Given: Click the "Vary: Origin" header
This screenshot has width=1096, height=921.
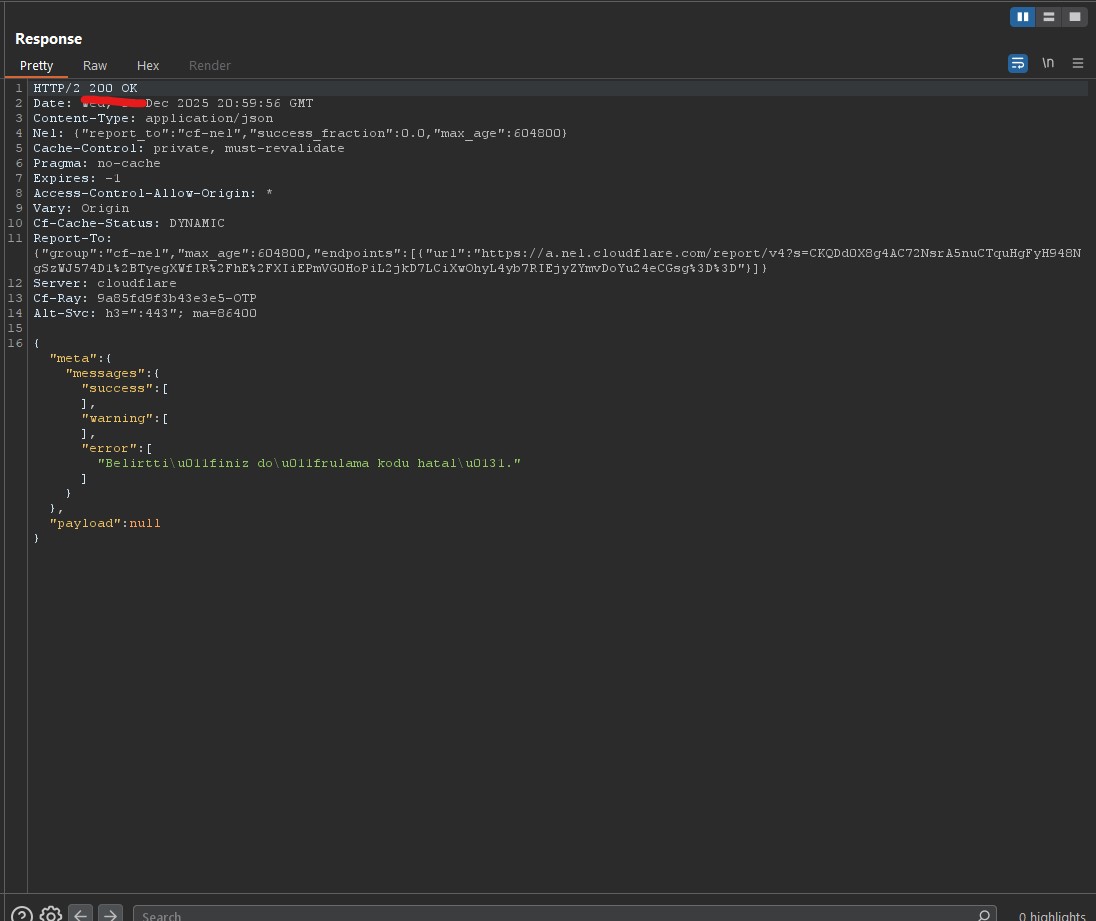Looking at the screenshot, I should tap(81, 208).
